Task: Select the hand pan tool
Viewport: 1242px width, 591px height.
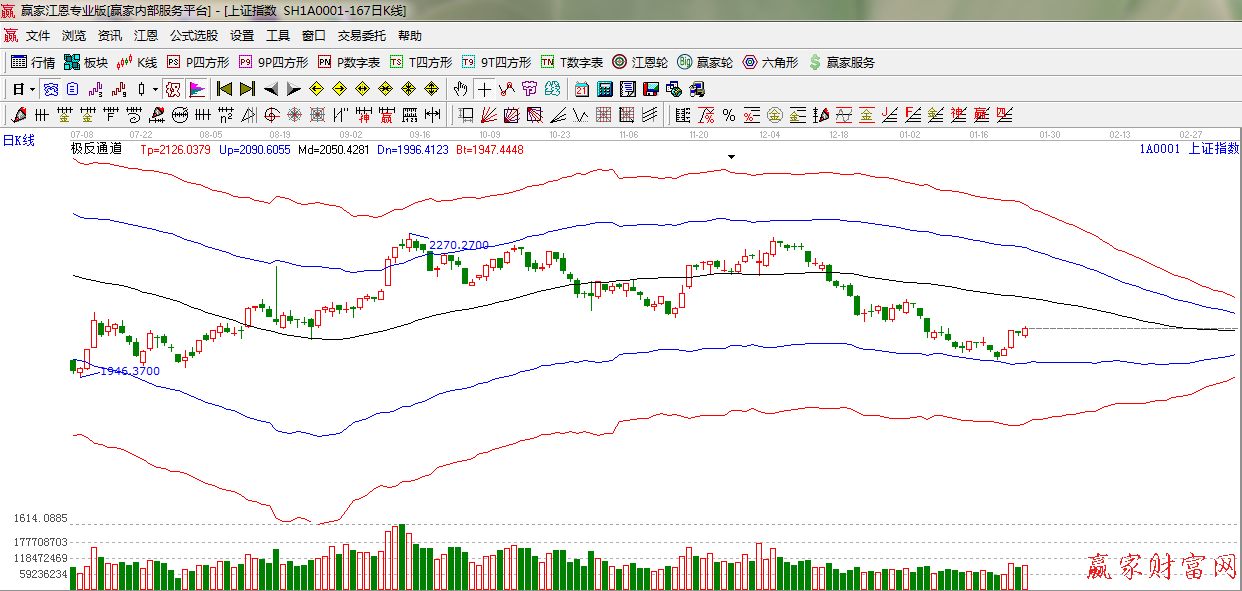Action: tap(460, 89)
